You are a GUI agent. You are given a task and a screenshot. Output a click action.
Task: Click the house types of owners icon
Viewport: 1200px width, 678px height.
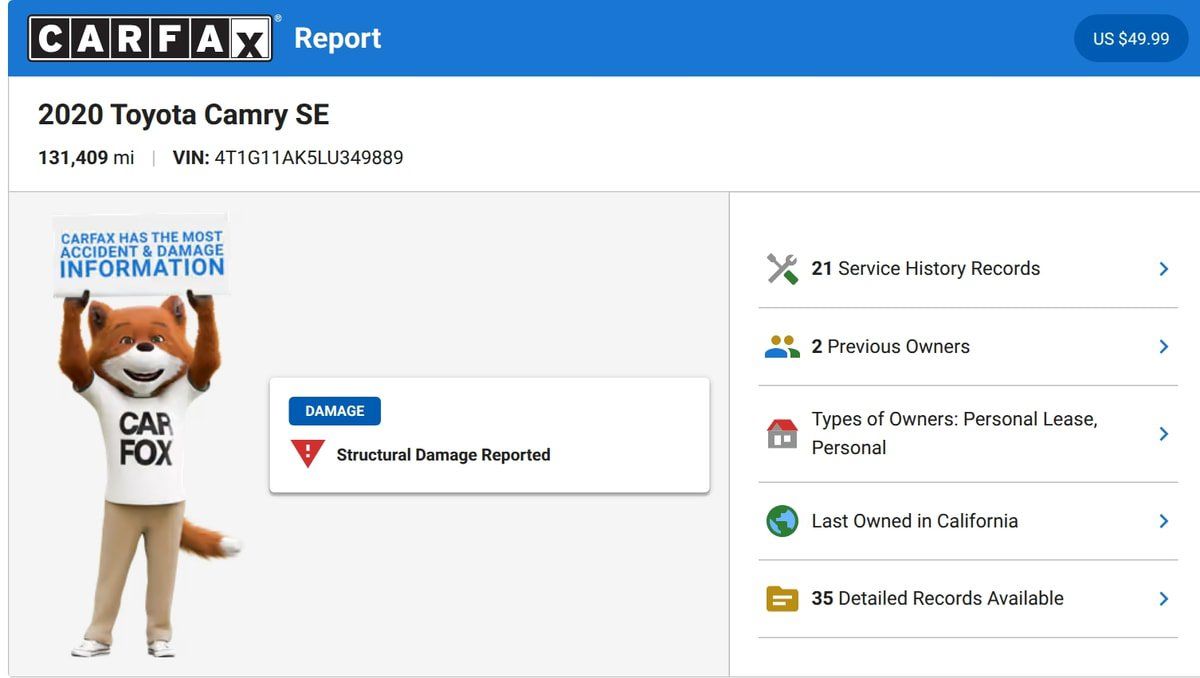click(782, 433)
